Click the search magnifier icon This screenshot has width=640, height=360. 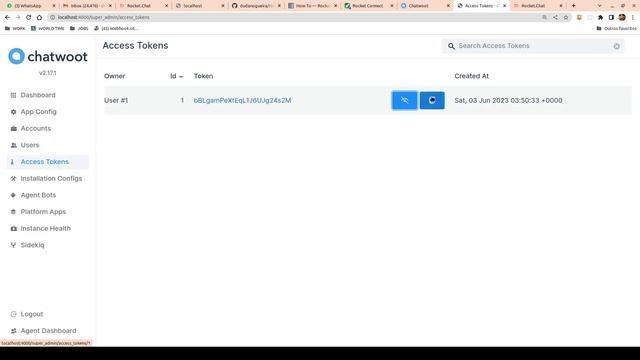(451, 46)
